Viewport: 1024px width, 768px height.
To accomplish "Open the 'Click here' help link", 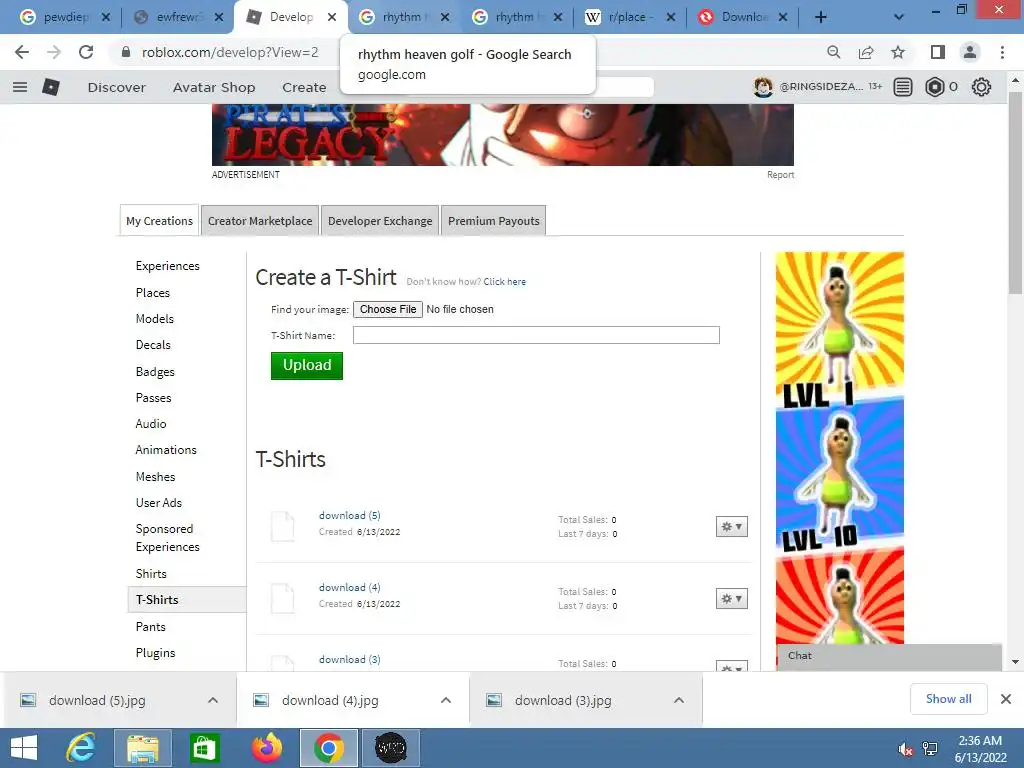I will point(504,281).
